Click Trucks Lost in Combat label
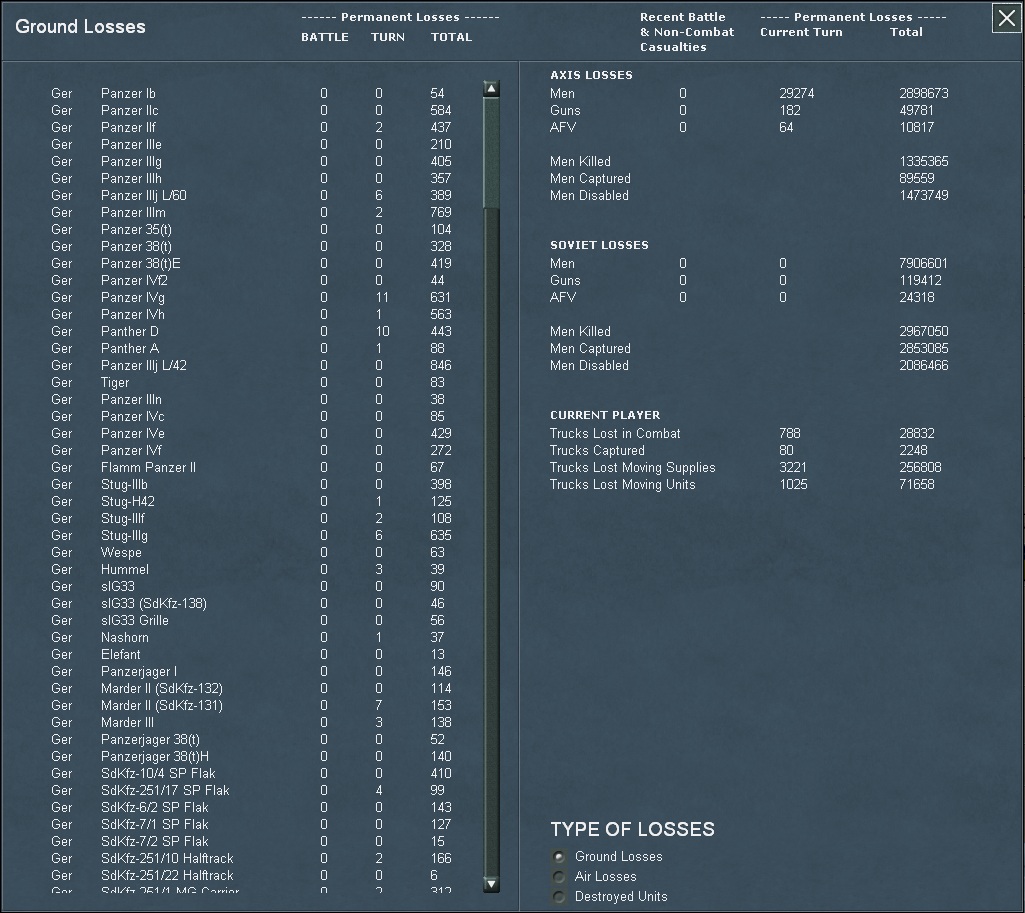The width and height of the screenshot is (1025, 913). [614, 433]
